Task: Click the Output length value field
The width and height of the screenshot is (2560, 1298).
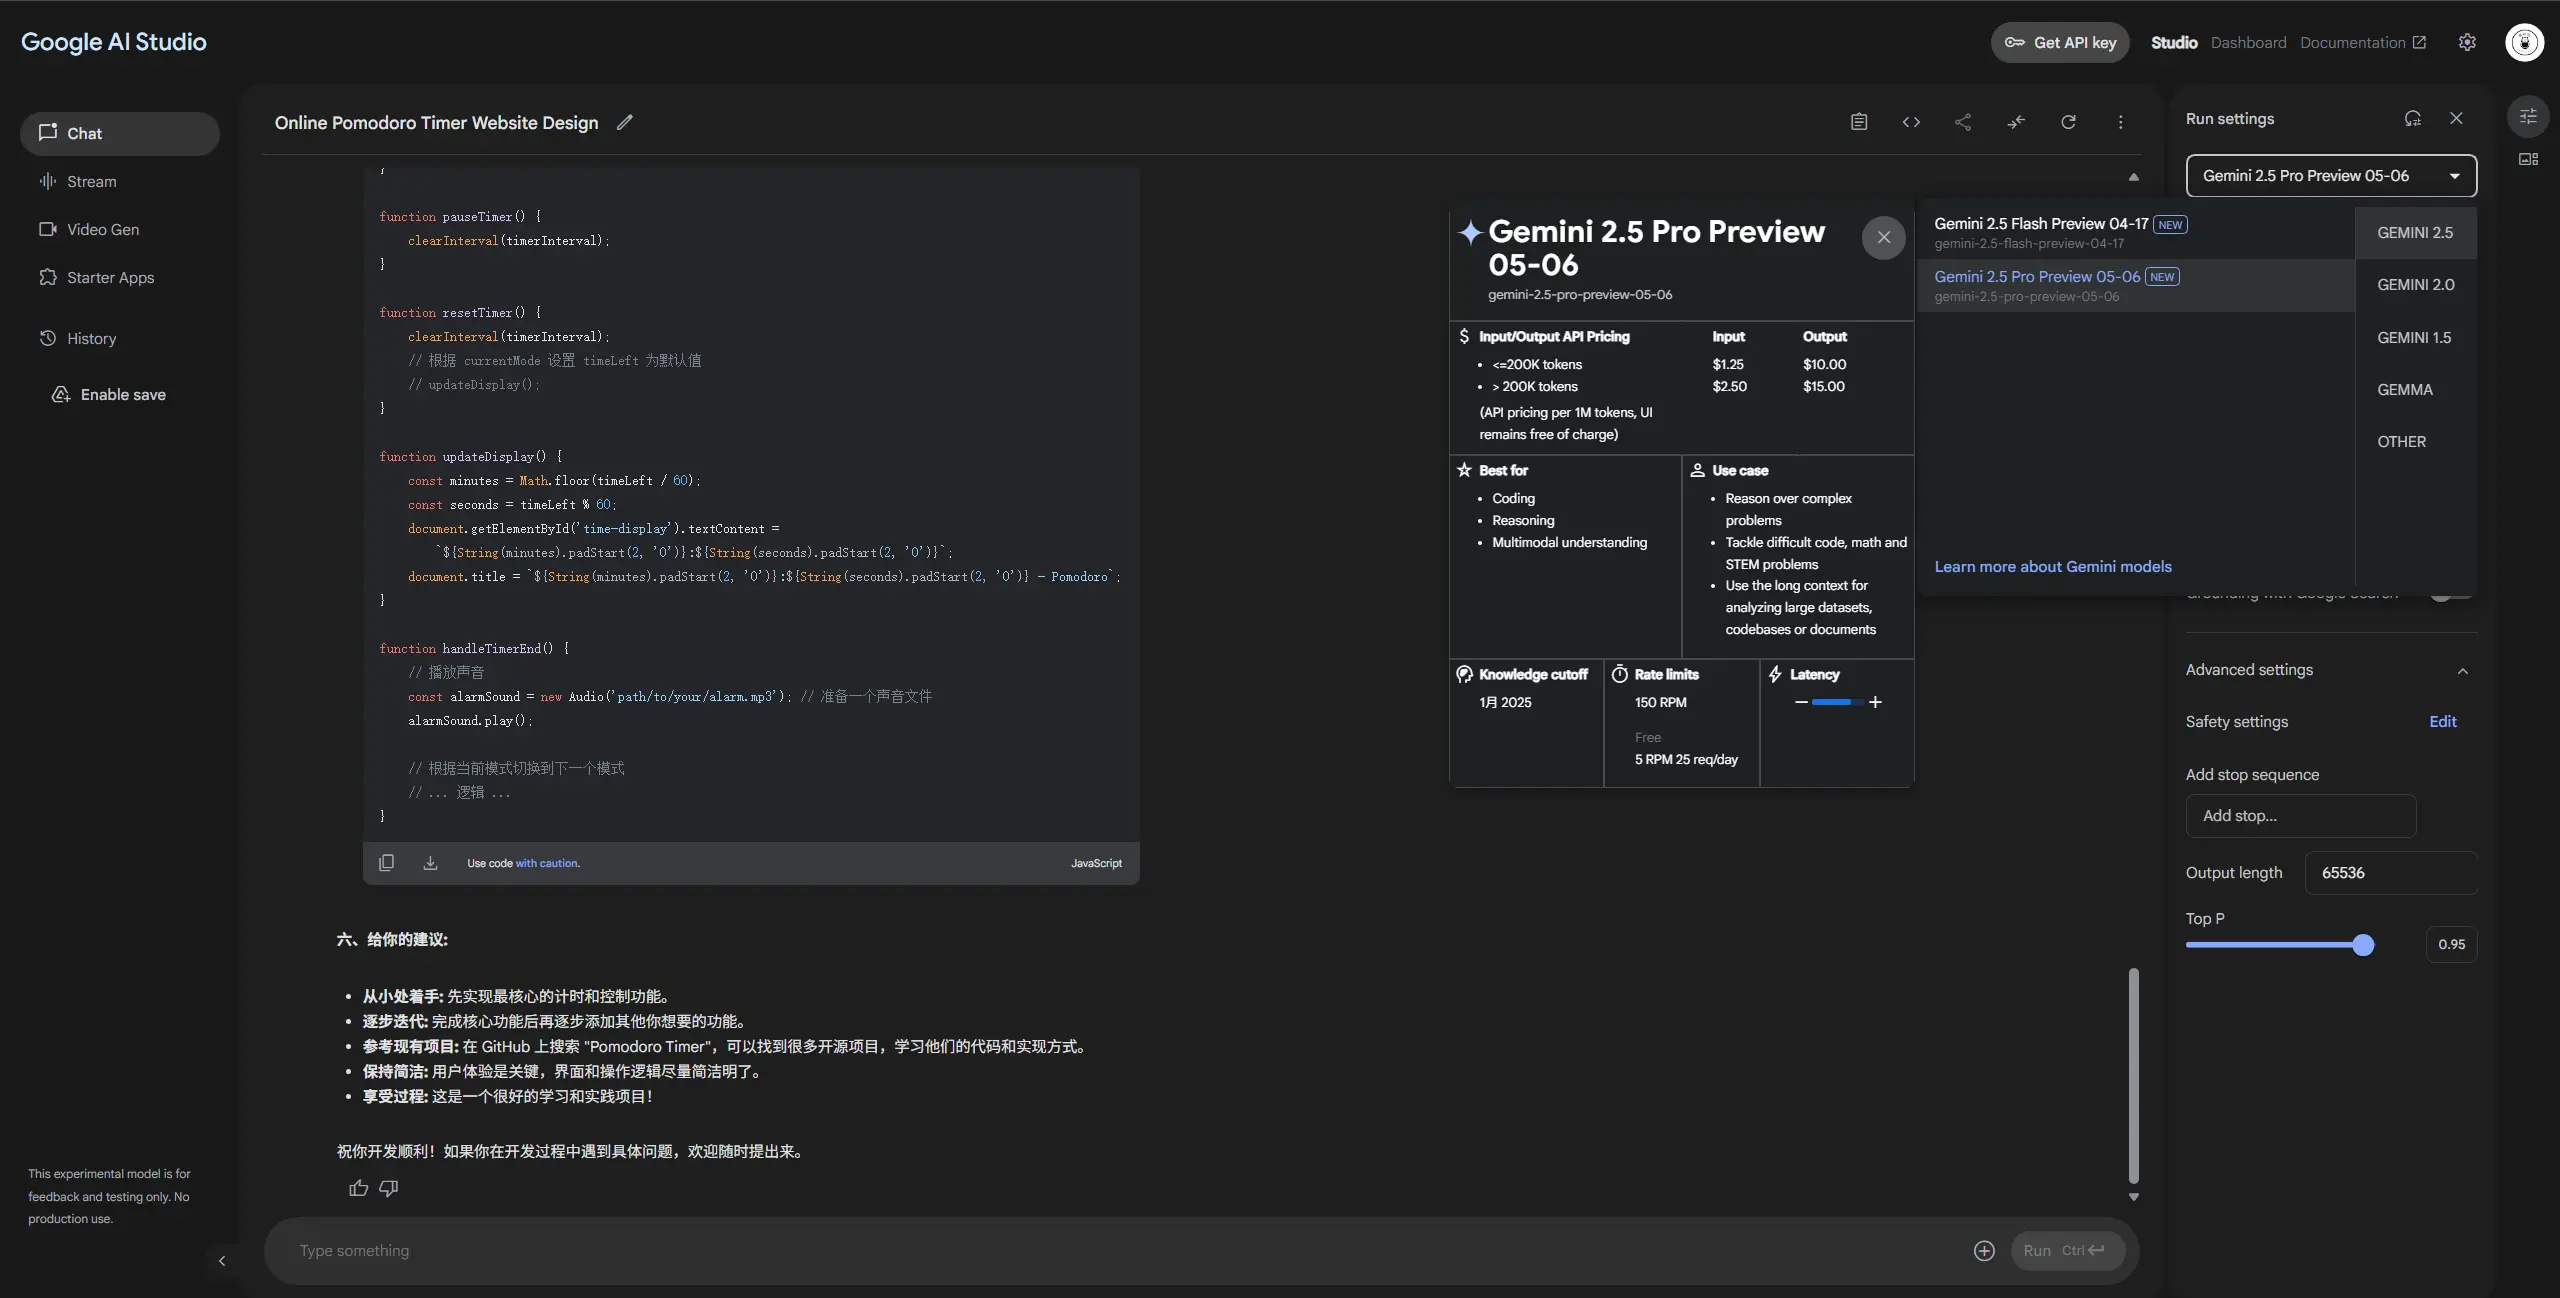Action: (2391, 873)
